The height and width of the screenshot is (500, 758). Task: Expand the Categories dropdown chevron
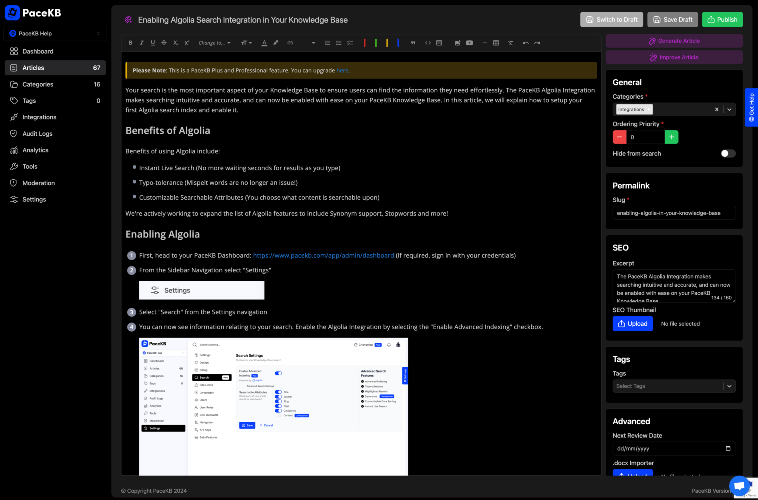729,109
